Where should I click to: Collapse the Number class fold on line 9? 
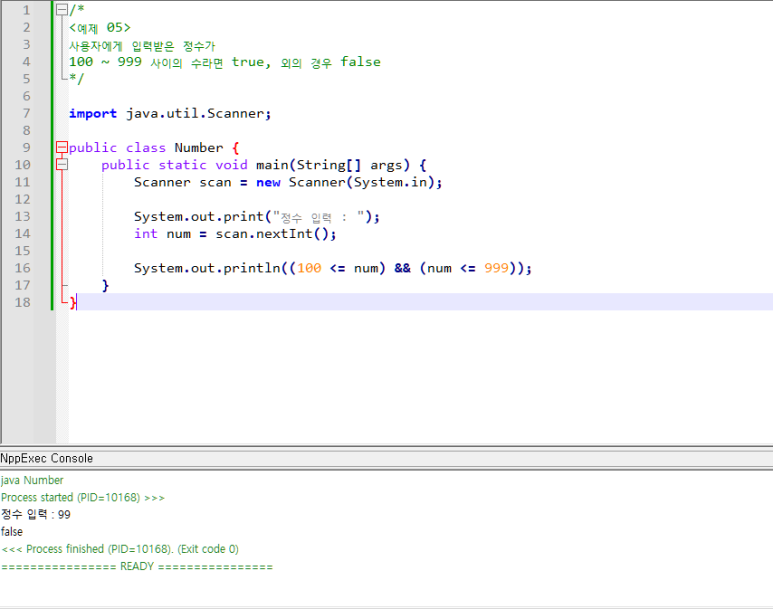(x=62, y=147)
